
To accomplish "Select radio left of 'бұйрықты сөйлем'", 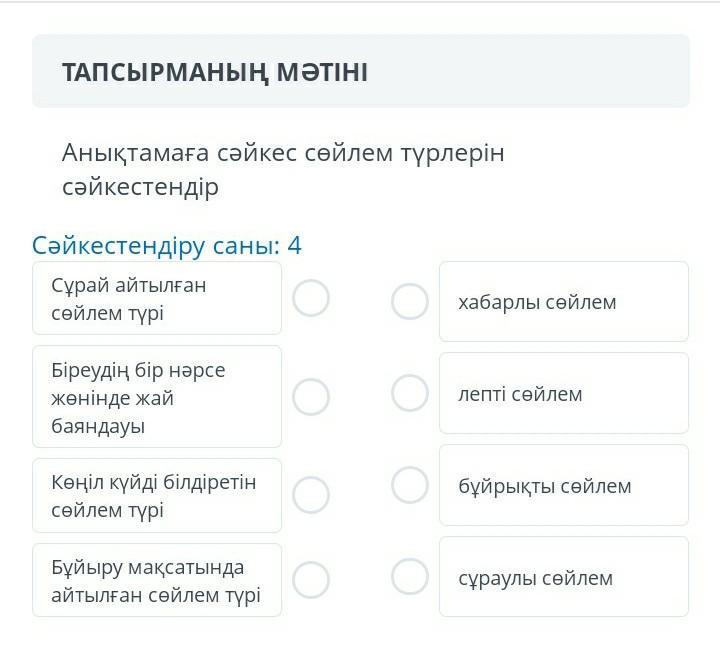I will [409, 485].
